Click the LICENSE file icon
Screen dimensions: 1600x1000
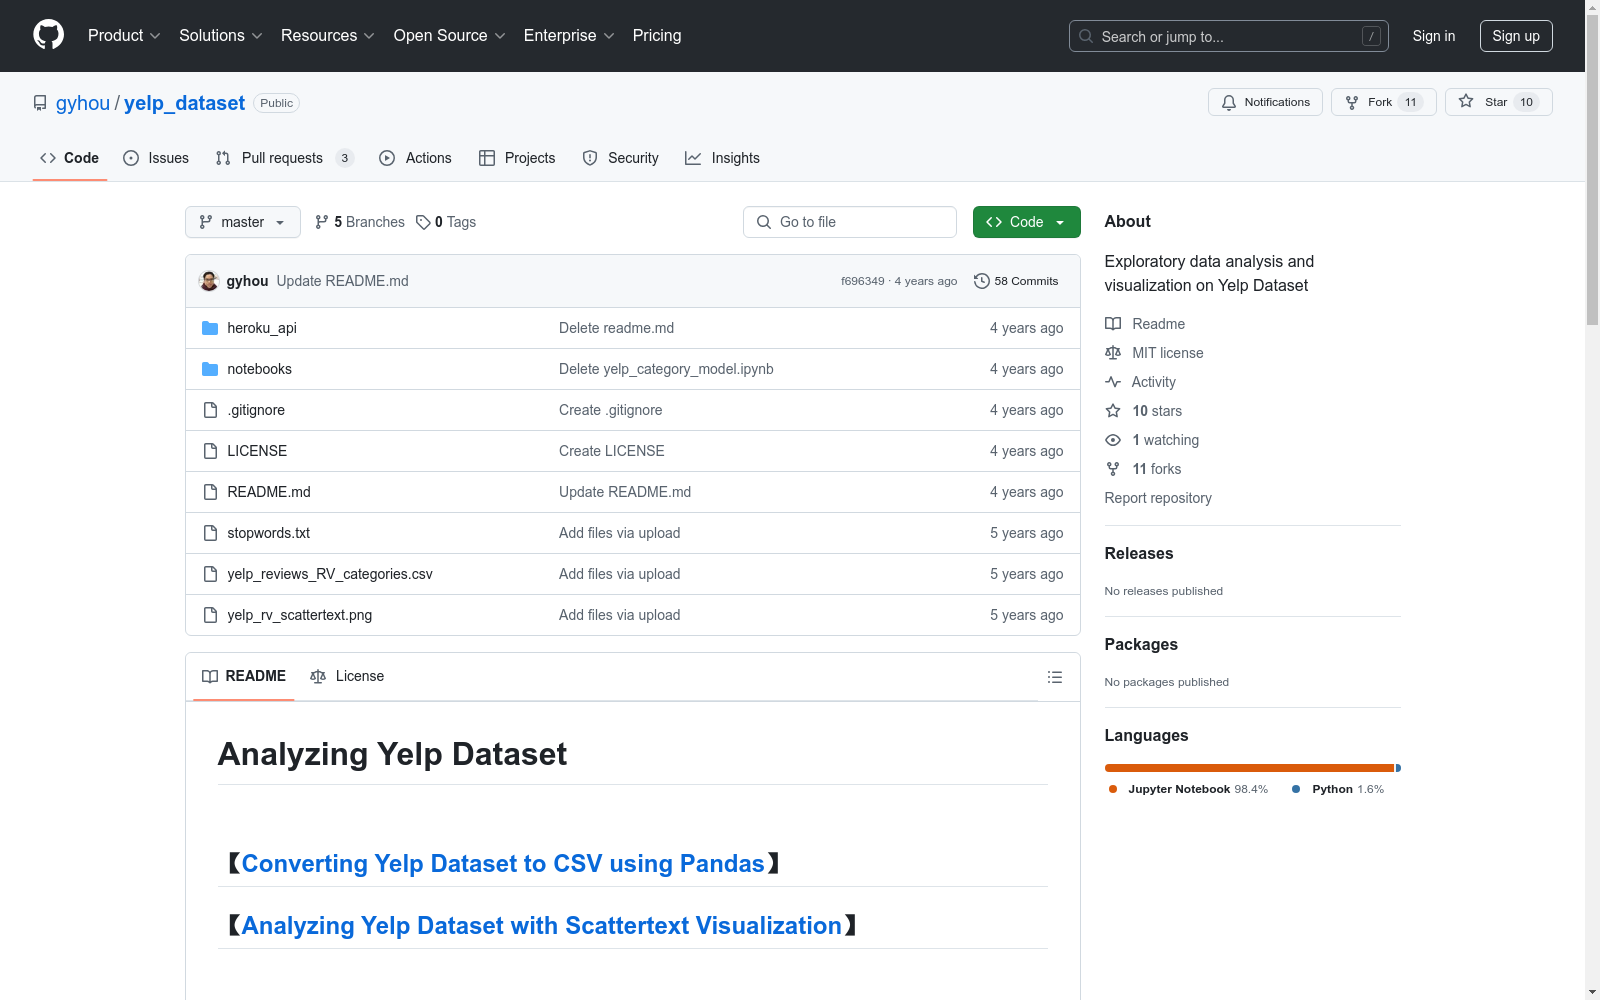tap(210, 451)
